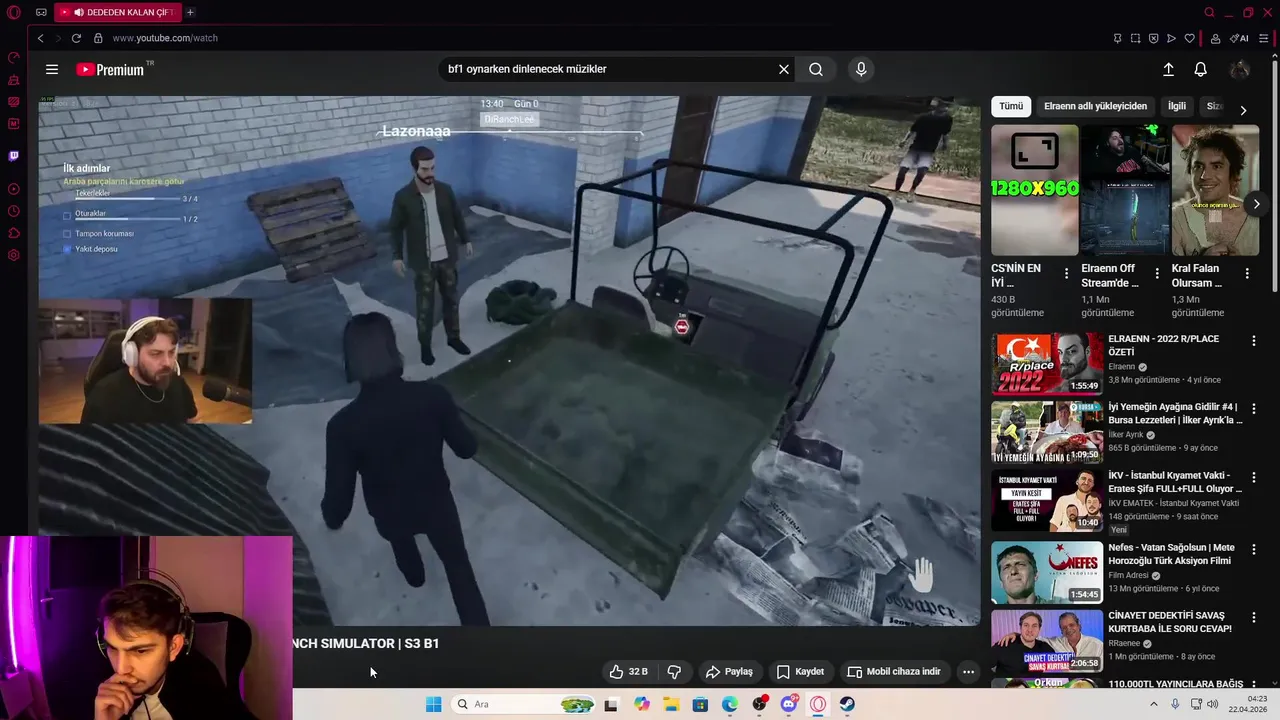Go back to previous page
Image resolution: width=1280 pixels, height=720 pixels.
(x=40, y=38)
